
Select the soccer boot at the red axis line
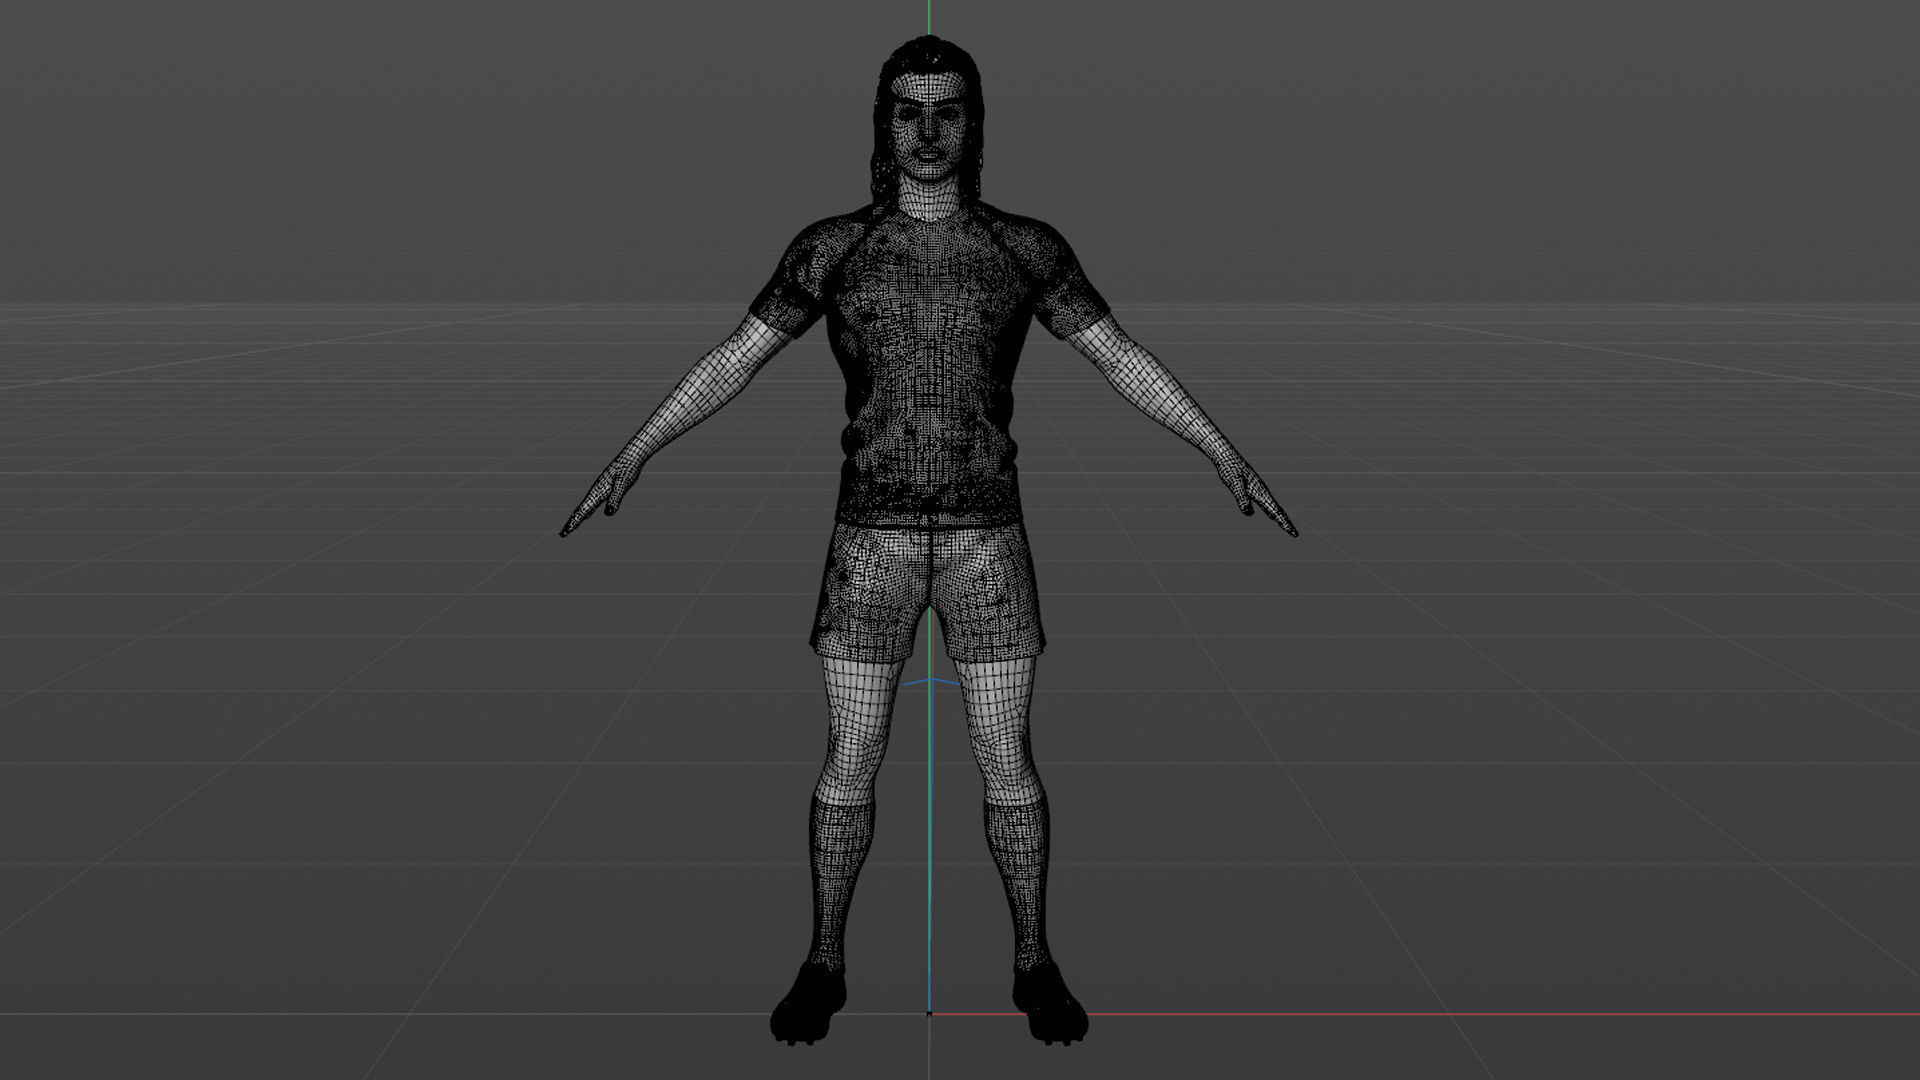pyautogui.click(x=1049, y=1003)
